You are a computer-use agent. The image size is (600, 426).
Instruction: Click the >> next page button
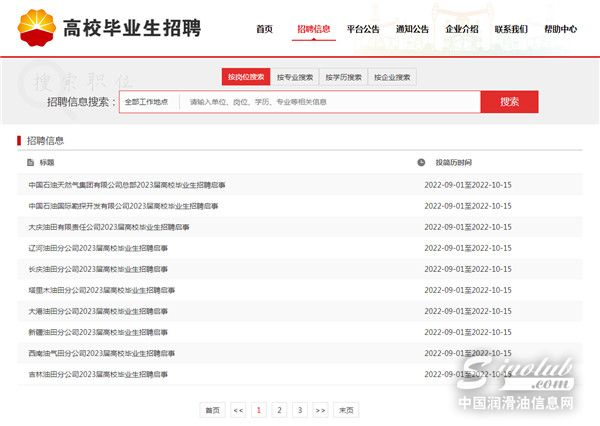click(320, 410)
